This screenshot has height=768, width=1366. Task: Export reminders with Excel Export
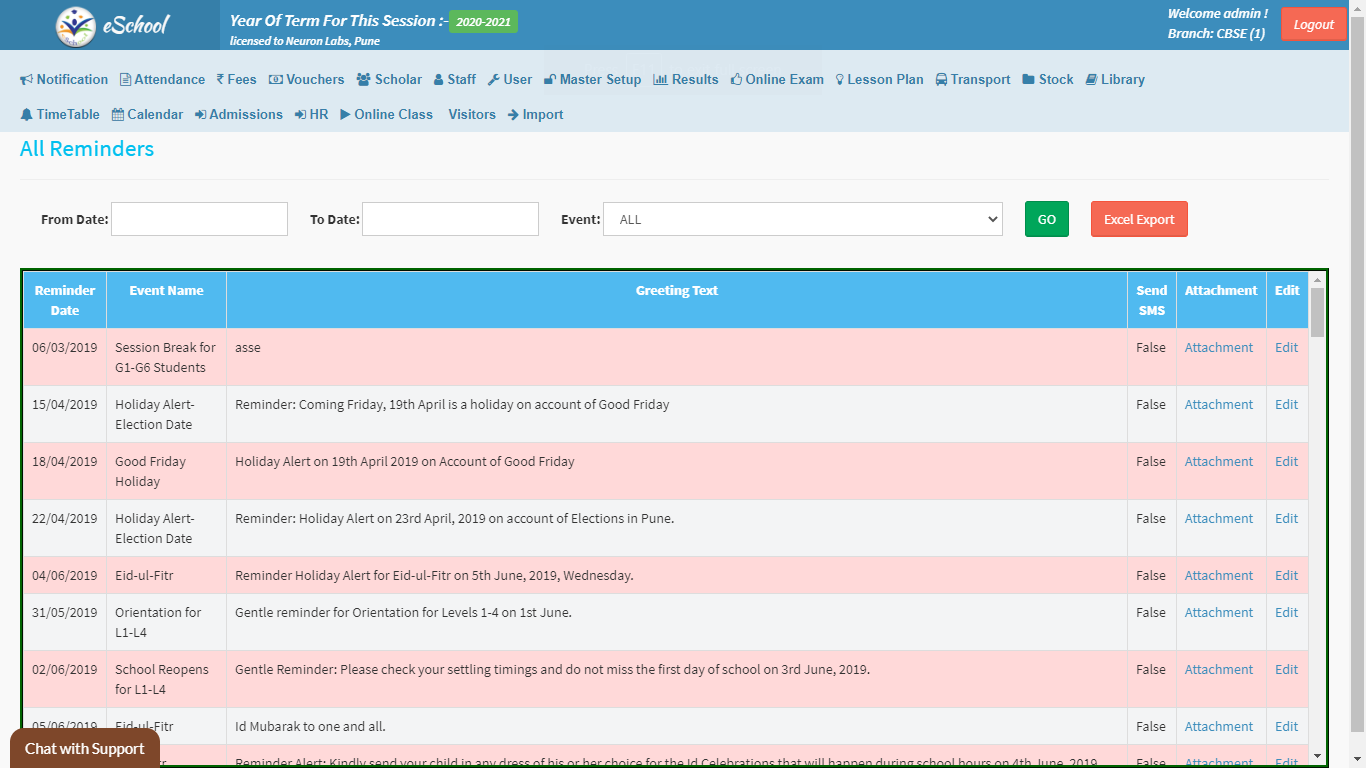tap(1139, 220)
